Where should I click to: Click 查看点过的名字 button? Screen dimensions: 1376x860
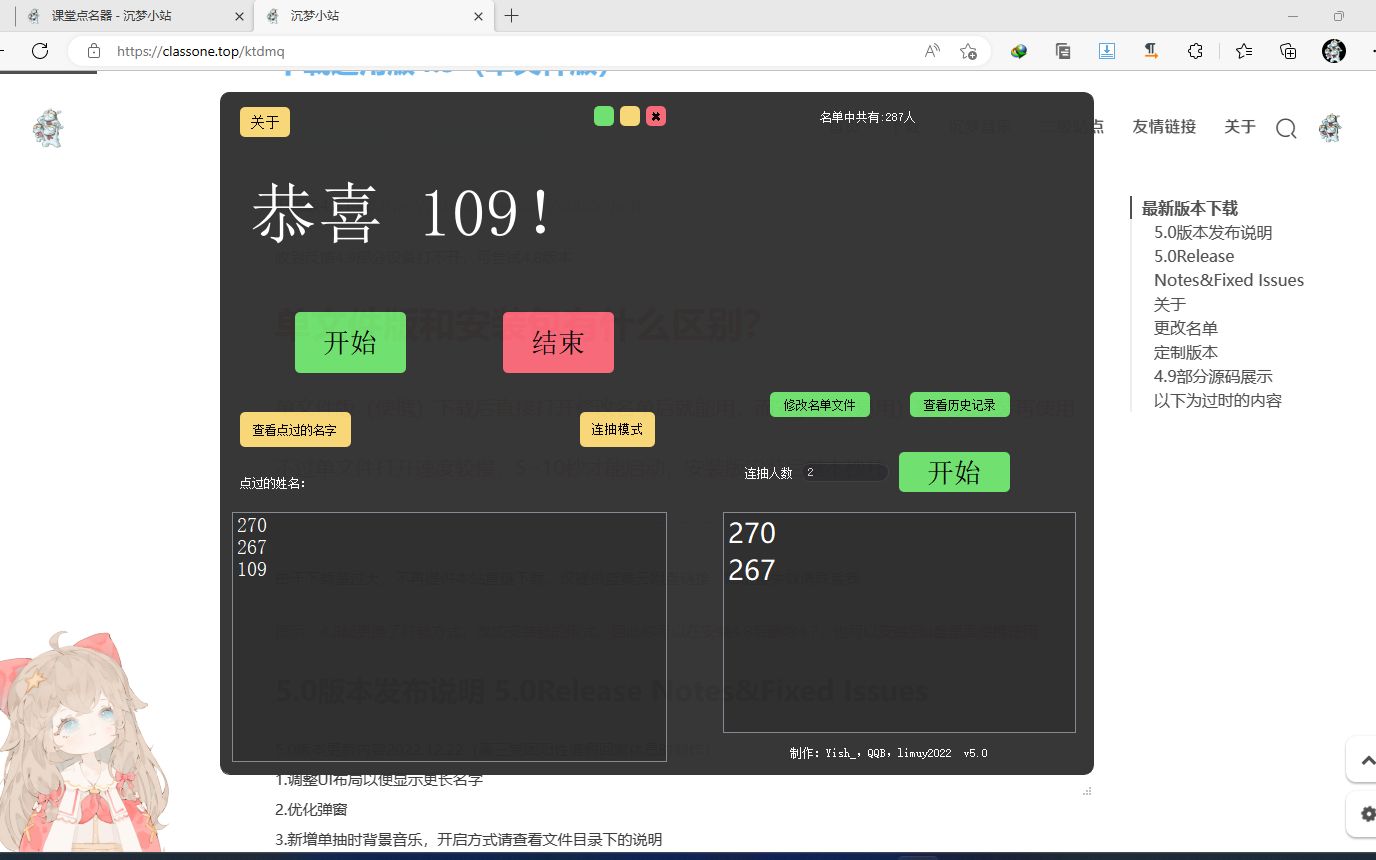click(295, 430)
